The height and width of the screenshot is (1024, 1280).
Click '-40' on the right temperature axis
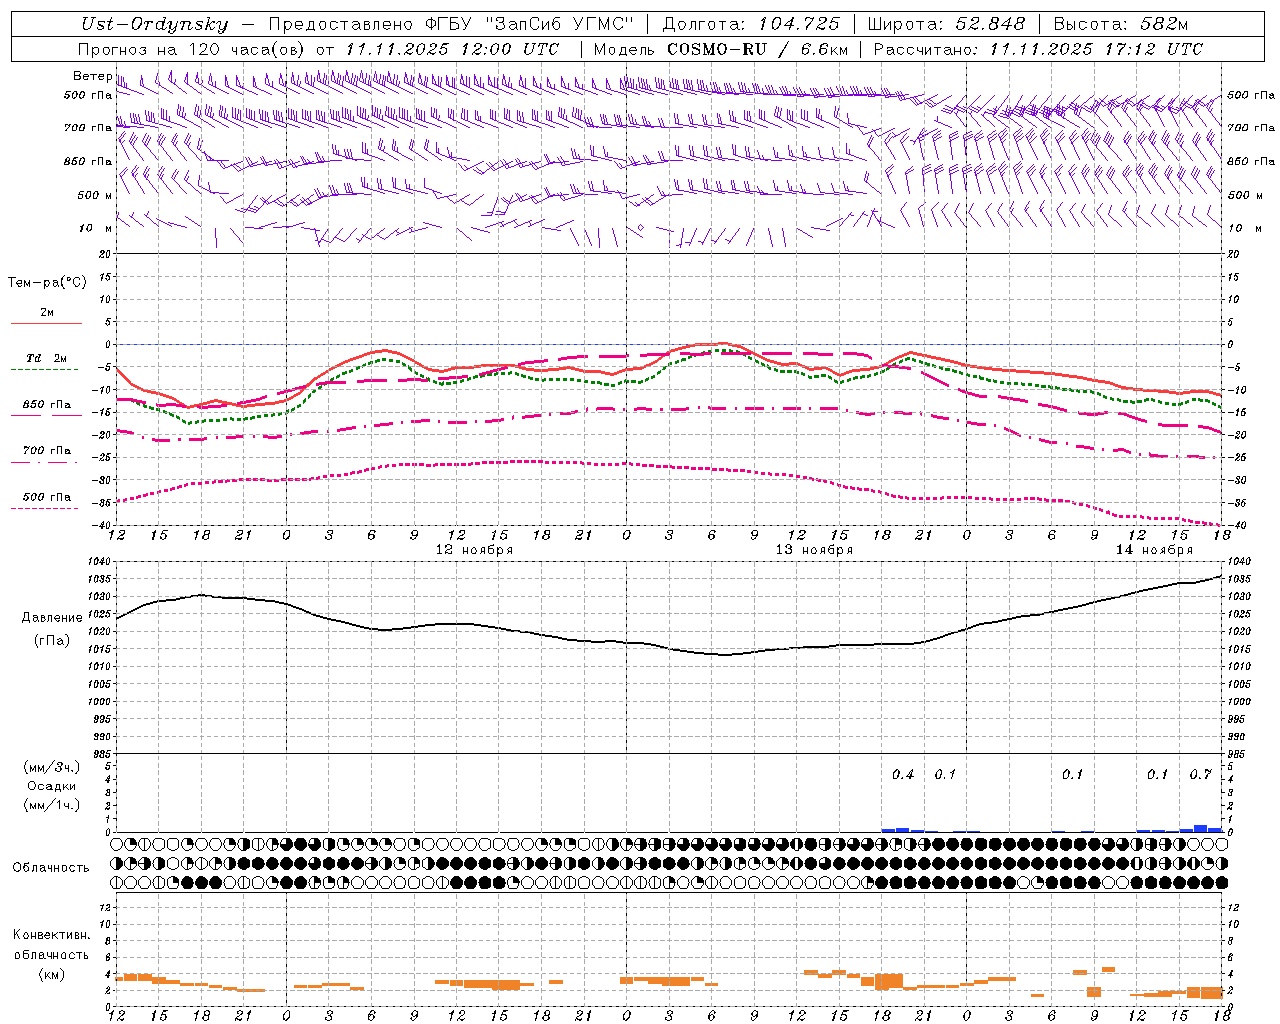coord(1237,526)
